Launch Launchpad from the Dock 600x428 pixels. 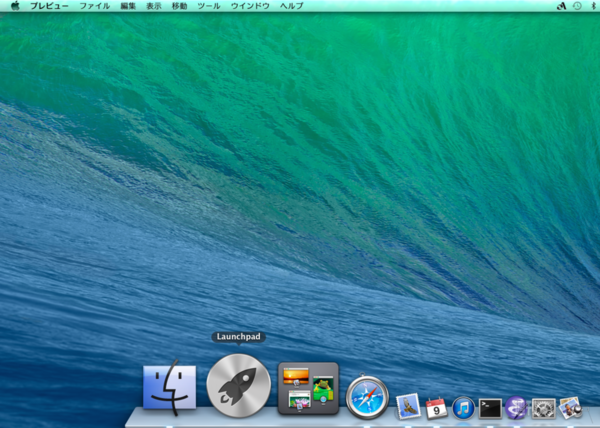click(x=238, y=385)
